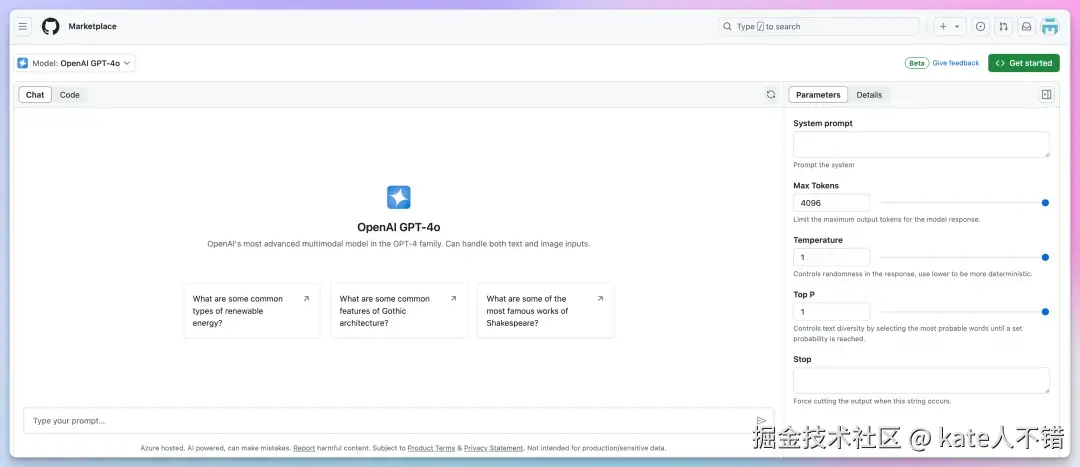Switch to the Chat tab
1080x467 pixels.
35,95
